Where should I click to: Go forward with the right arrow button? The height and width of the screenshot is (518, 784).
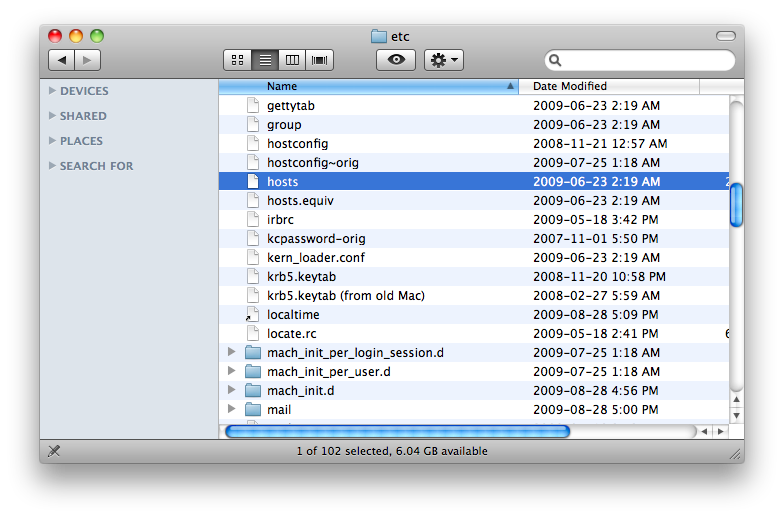(x=88, y=60)
